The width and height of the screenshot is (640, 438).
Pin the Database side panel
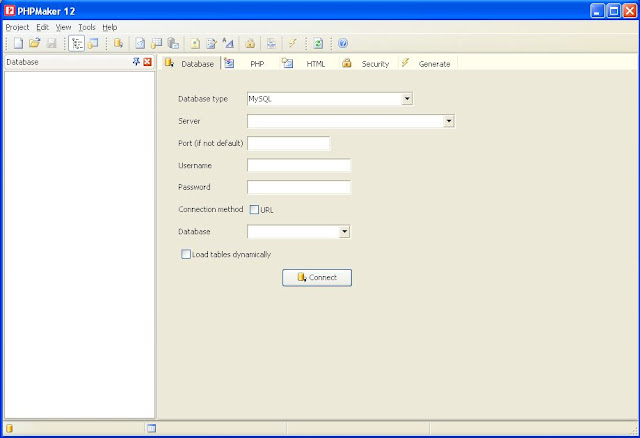(136, 62)
